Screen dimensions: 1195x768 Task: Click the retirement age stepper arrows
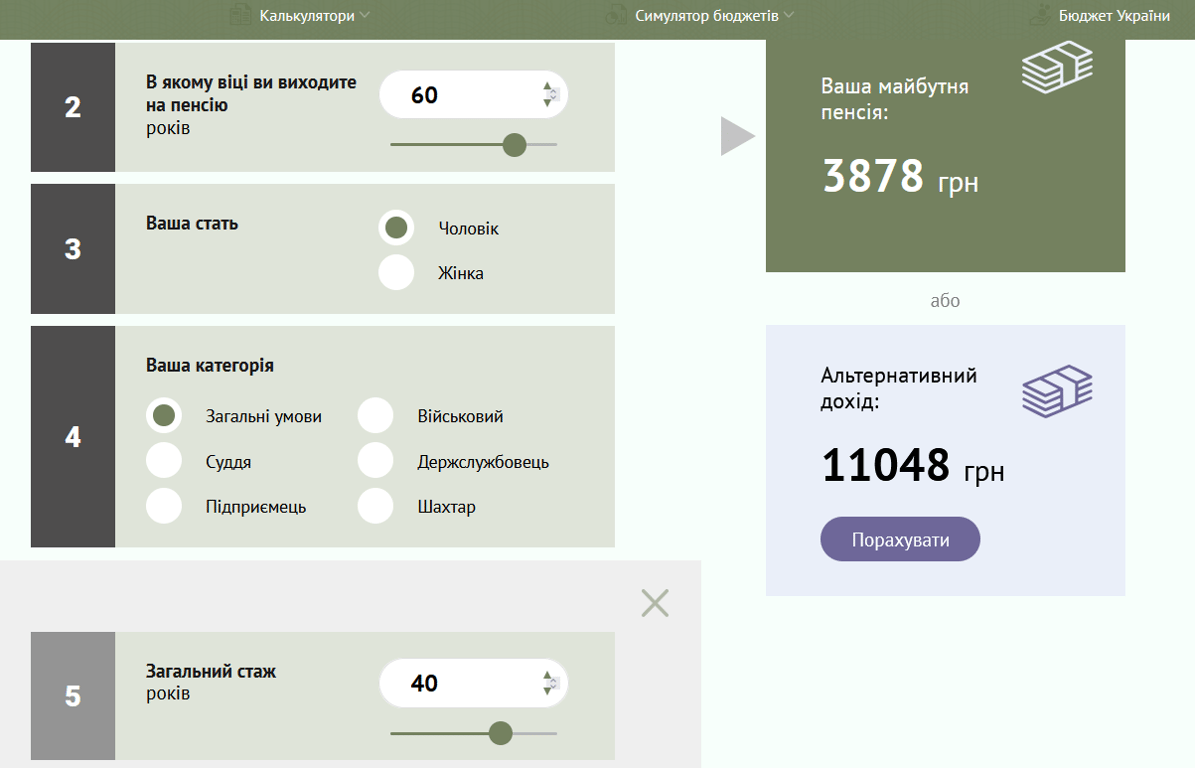[548, 95]
